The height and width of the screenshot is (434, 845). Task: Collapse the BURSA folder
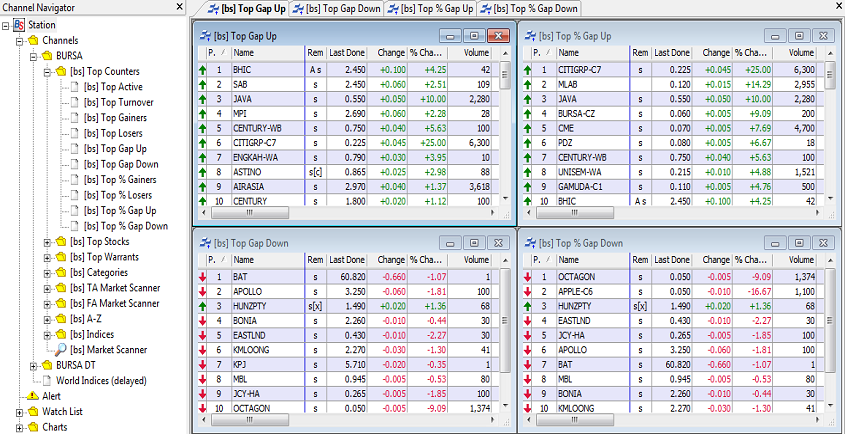[x=33, y=56]
